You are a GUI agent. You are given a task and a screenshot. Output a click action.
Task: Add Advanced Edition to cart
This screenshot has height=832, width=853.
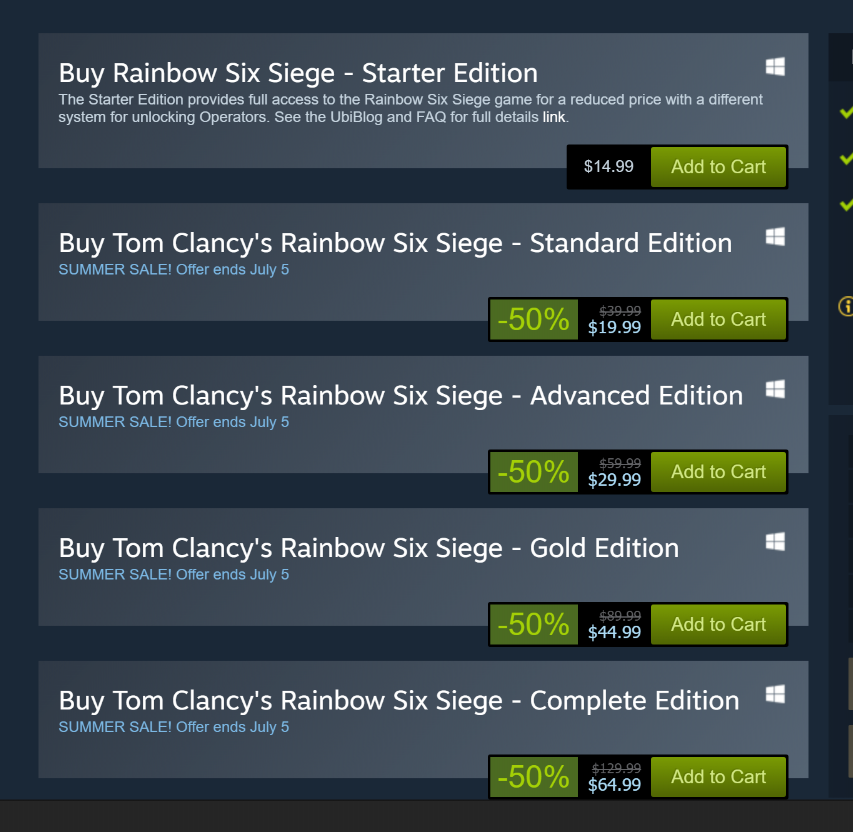point(718,472)
